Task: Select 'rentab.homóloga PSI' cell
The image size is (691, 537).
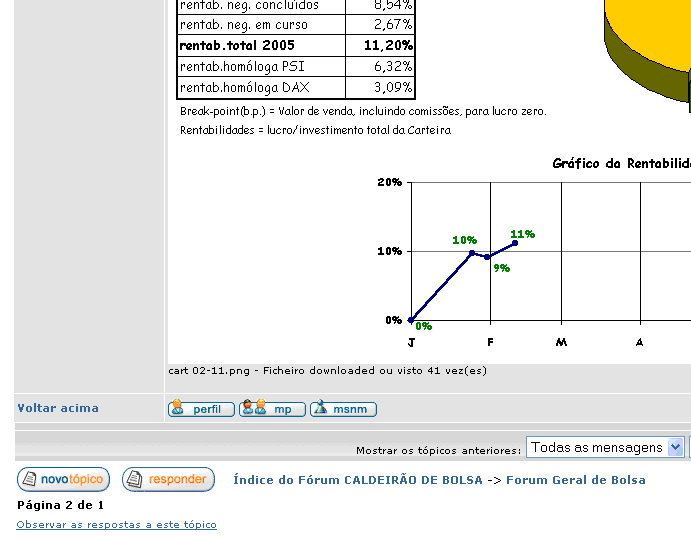Action: point(261,67)
